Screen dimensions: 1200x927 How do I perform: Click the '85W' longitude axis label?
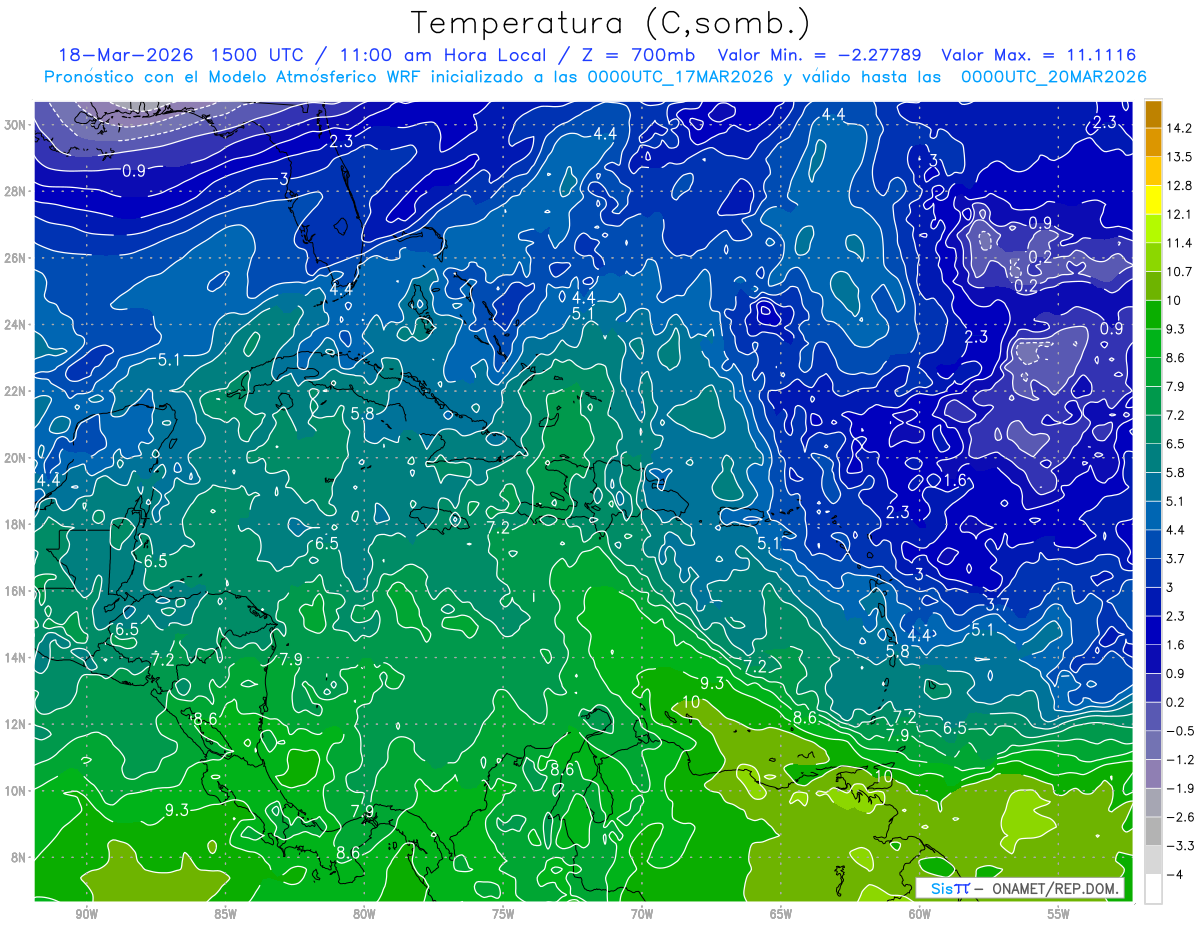pos(225,914)
